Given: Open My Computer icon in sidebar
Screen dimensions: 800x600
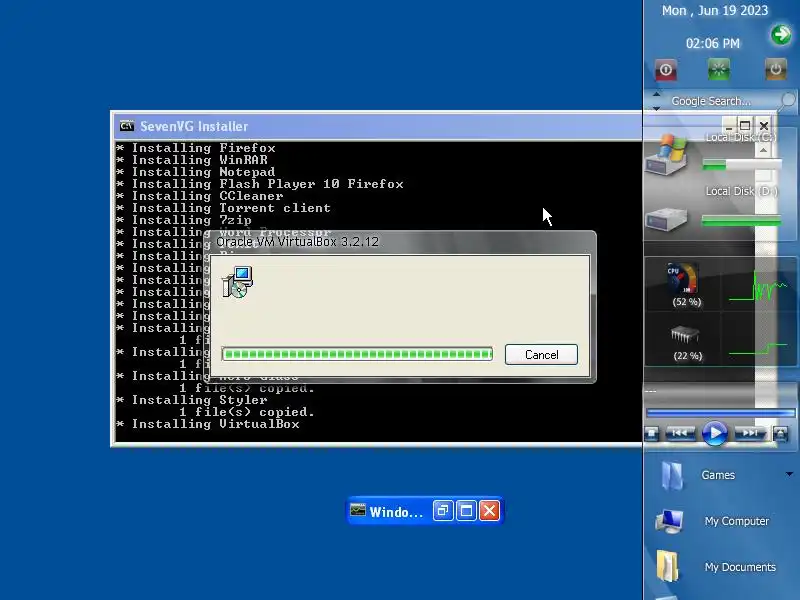Looking at the screenshot, I should point(669,521).
